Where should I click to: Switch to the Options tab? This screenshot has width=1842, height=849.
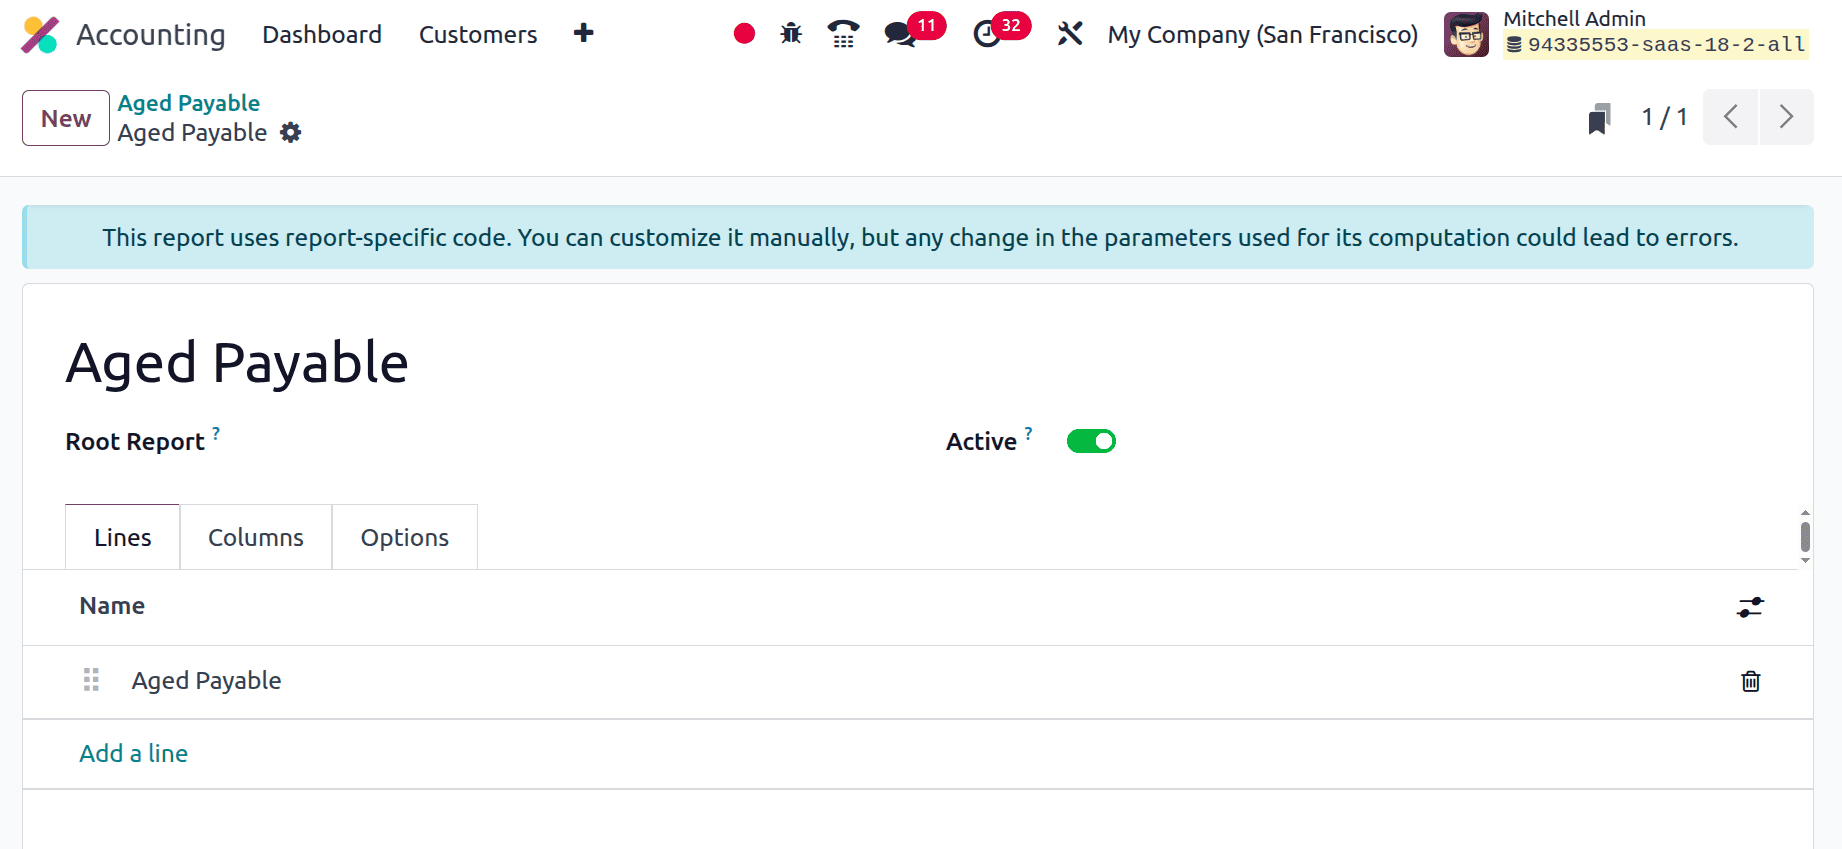tap(405, 537)
